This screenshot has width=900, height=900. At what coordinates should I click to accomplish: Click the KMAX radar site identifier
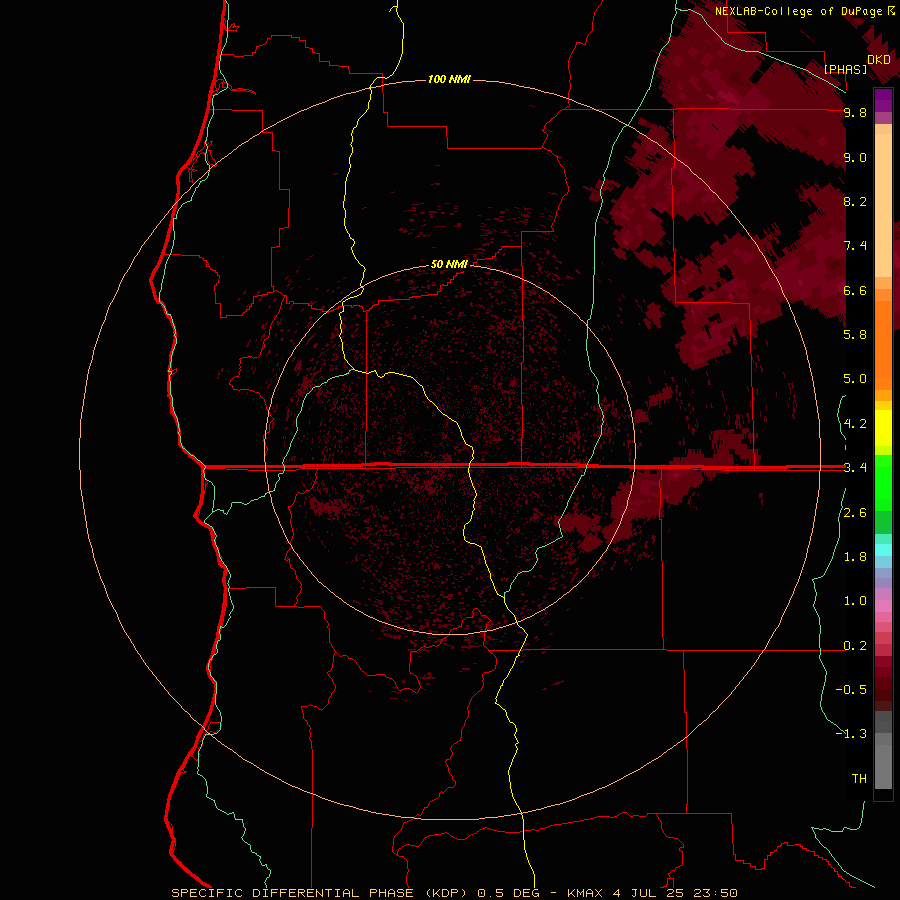pyautogui.click(x=585, y=893)
